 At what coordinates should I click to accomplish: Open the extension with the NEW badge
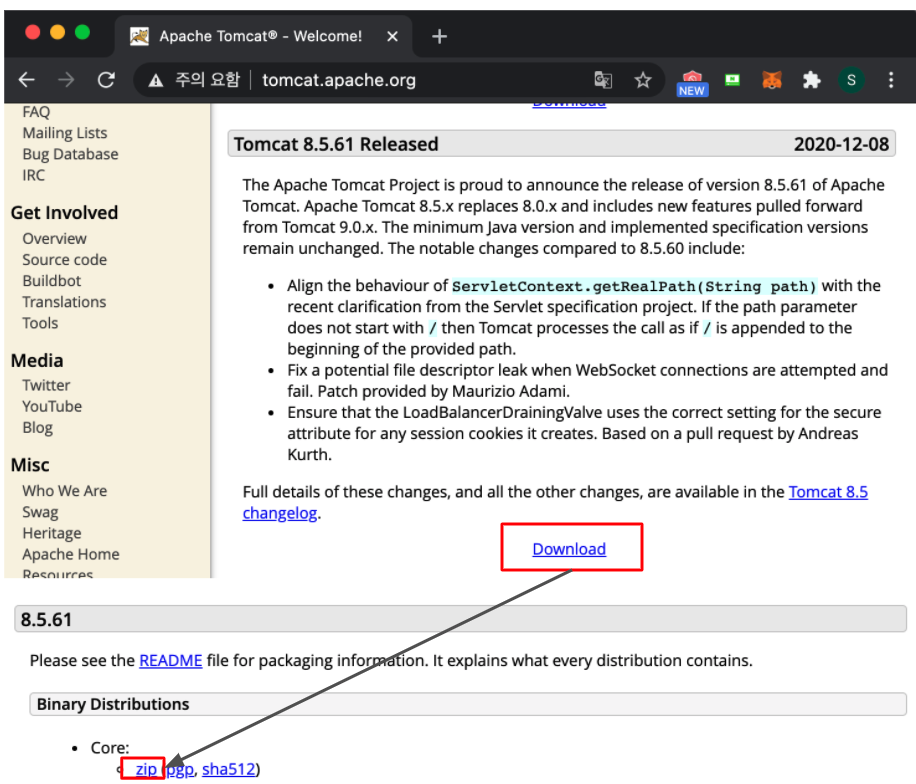[x=692, y=83]
